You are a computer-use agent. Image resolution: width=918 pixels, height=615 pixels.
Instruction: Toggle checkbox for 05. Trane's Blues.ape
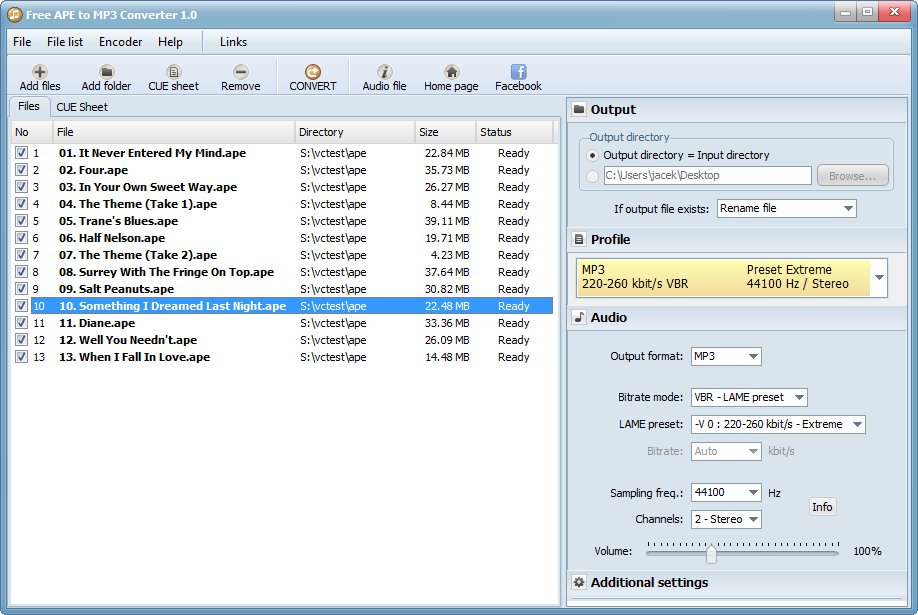pyautogui.click(x=22, y=221)
